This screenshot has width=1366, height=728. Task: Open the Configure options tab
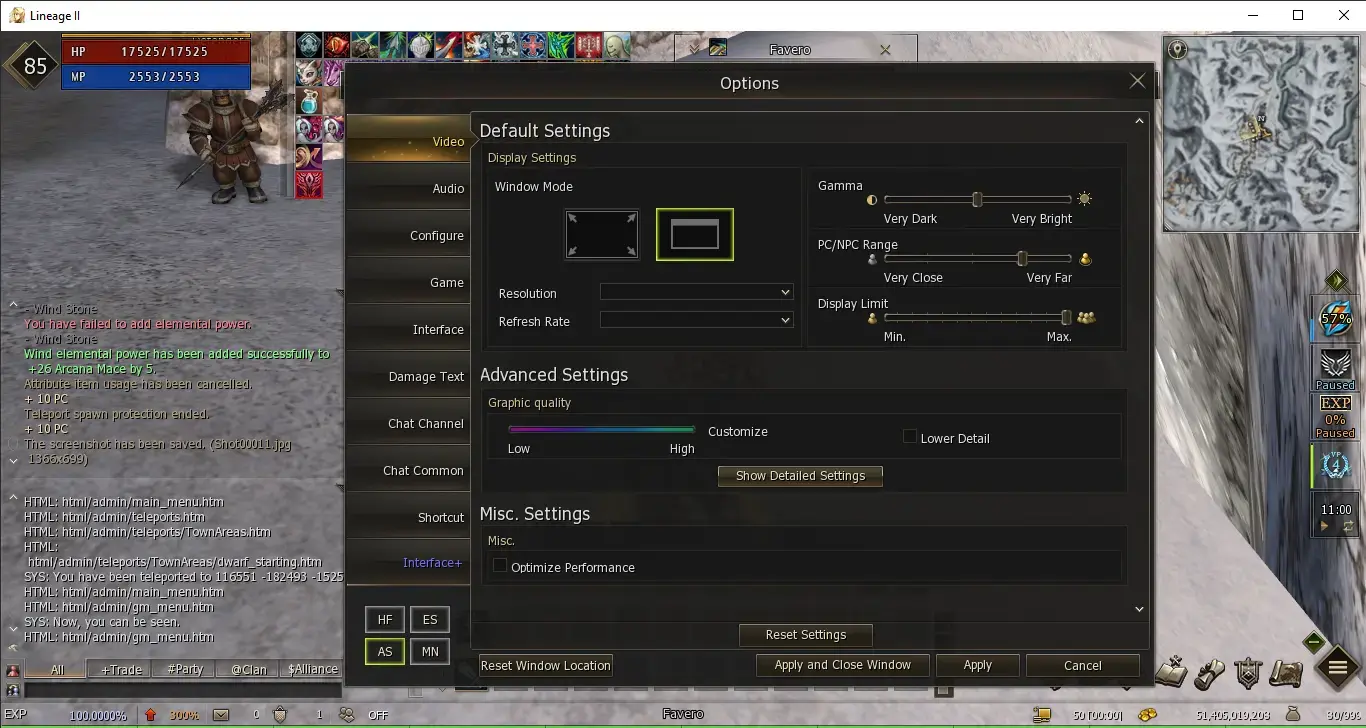pyautogui.click(x=409, y=235)
